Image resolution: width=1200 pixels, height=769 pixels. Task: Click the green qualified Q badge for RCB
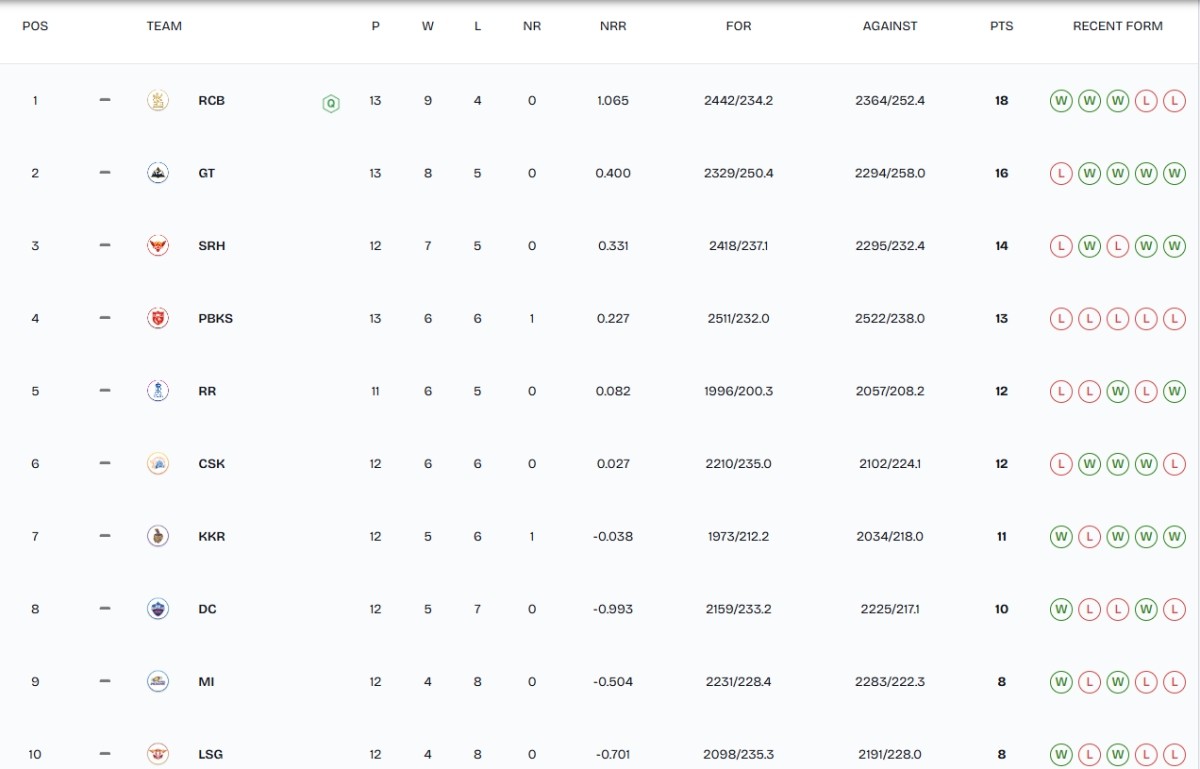click(x=331, y=103)
